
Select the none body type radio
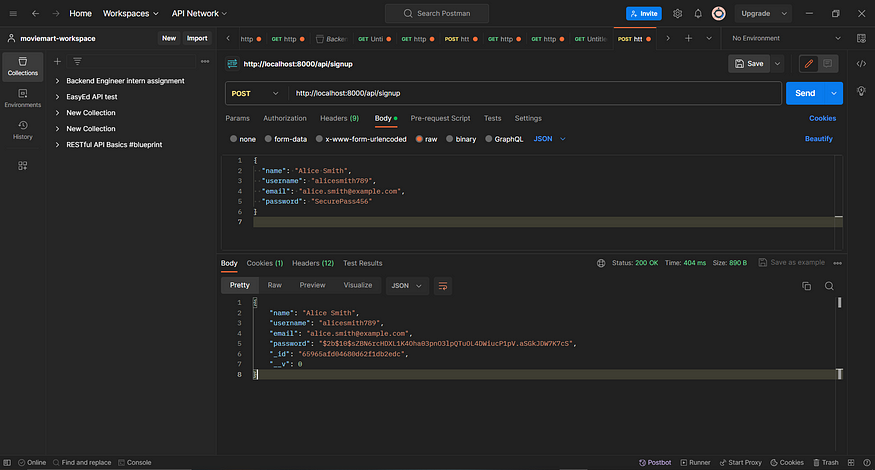[x=233, y=139]
